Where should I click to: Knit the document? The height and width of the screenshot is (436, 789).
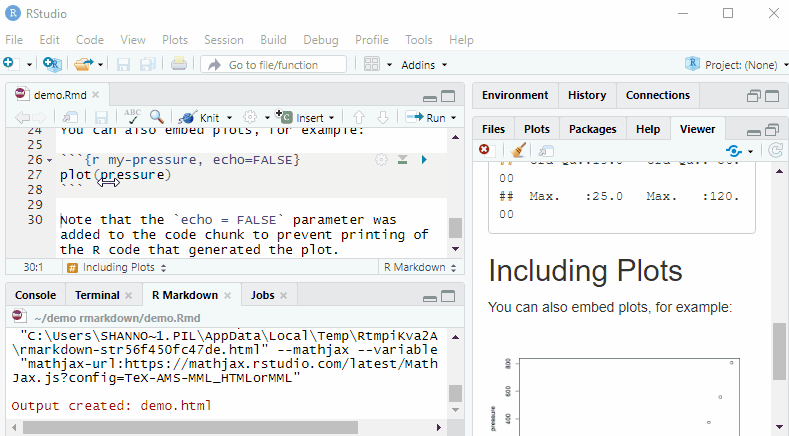coord(199,118)
